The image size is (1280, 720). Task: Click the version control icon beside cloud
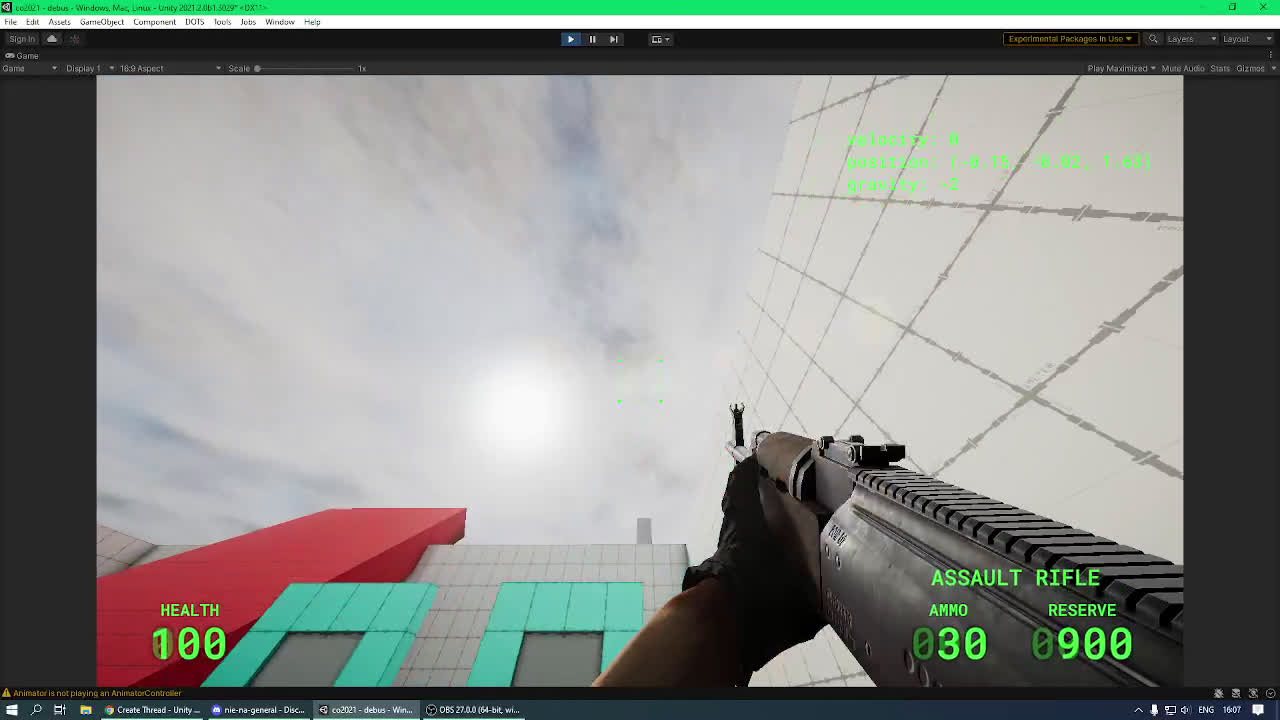click(74, 39)
